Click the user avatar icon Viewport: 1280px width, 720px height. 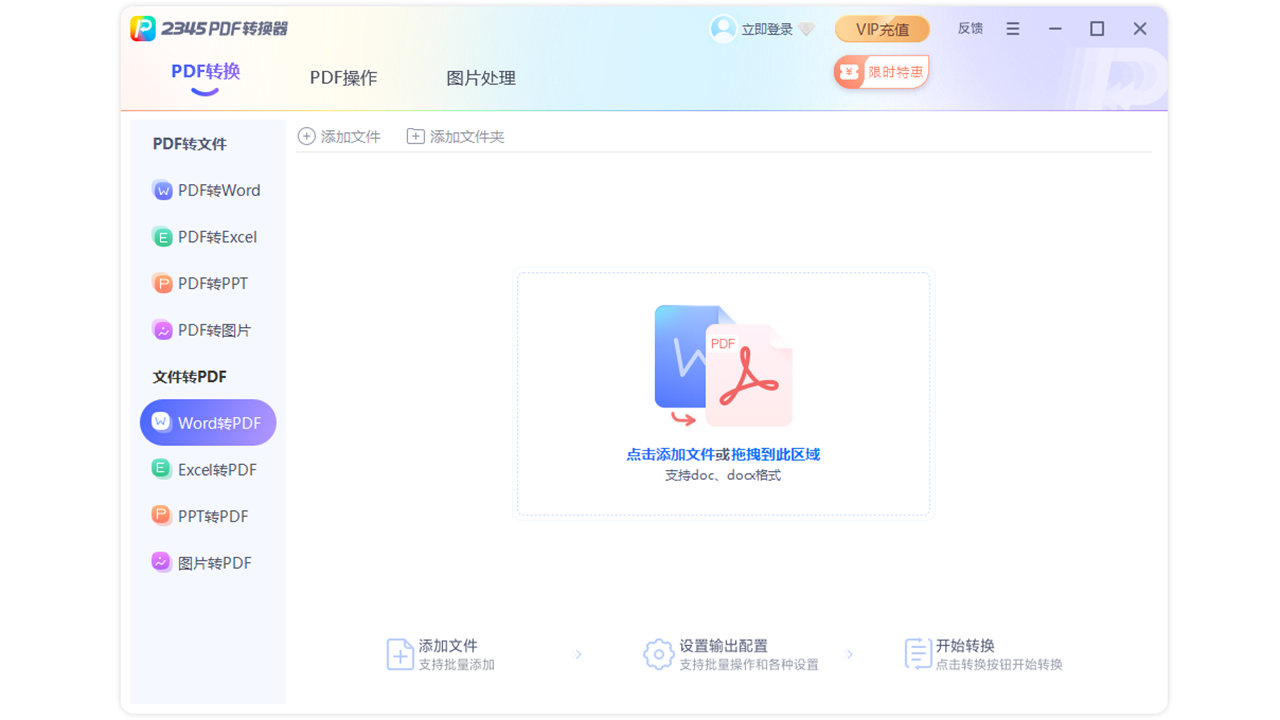point(722,28)
